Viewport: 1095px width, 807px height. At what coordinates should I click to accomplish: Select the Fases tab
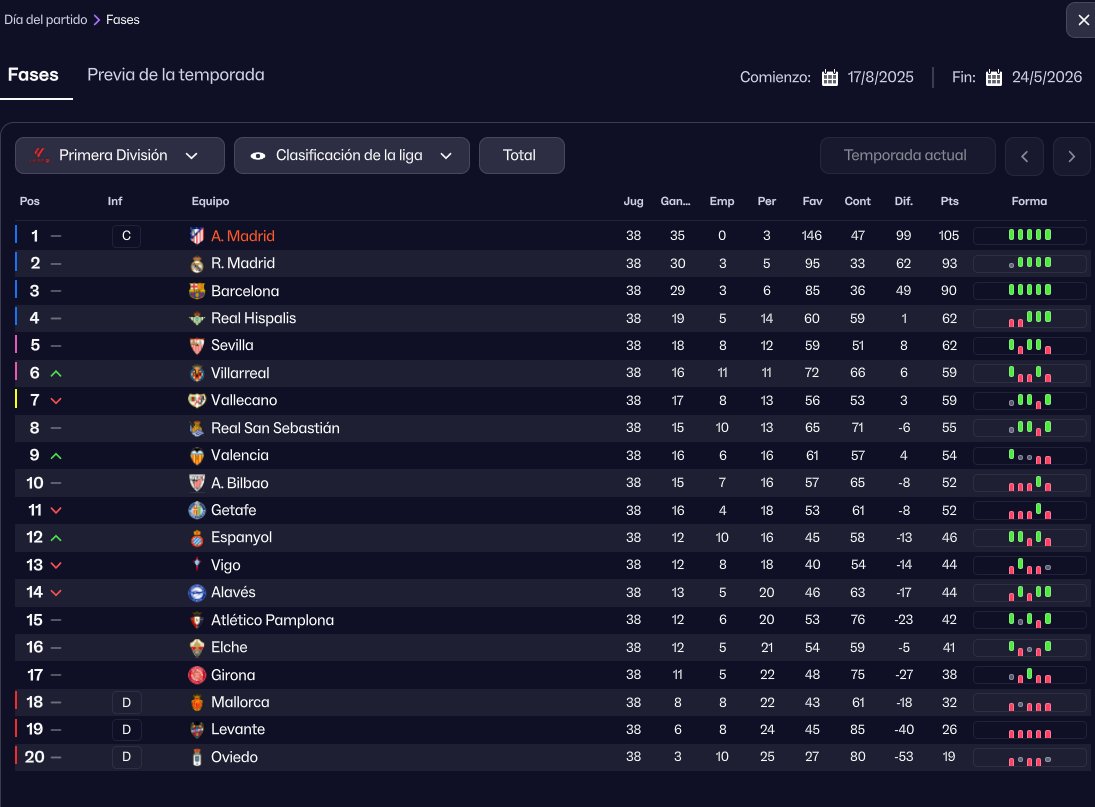click(x=33, y=75)
